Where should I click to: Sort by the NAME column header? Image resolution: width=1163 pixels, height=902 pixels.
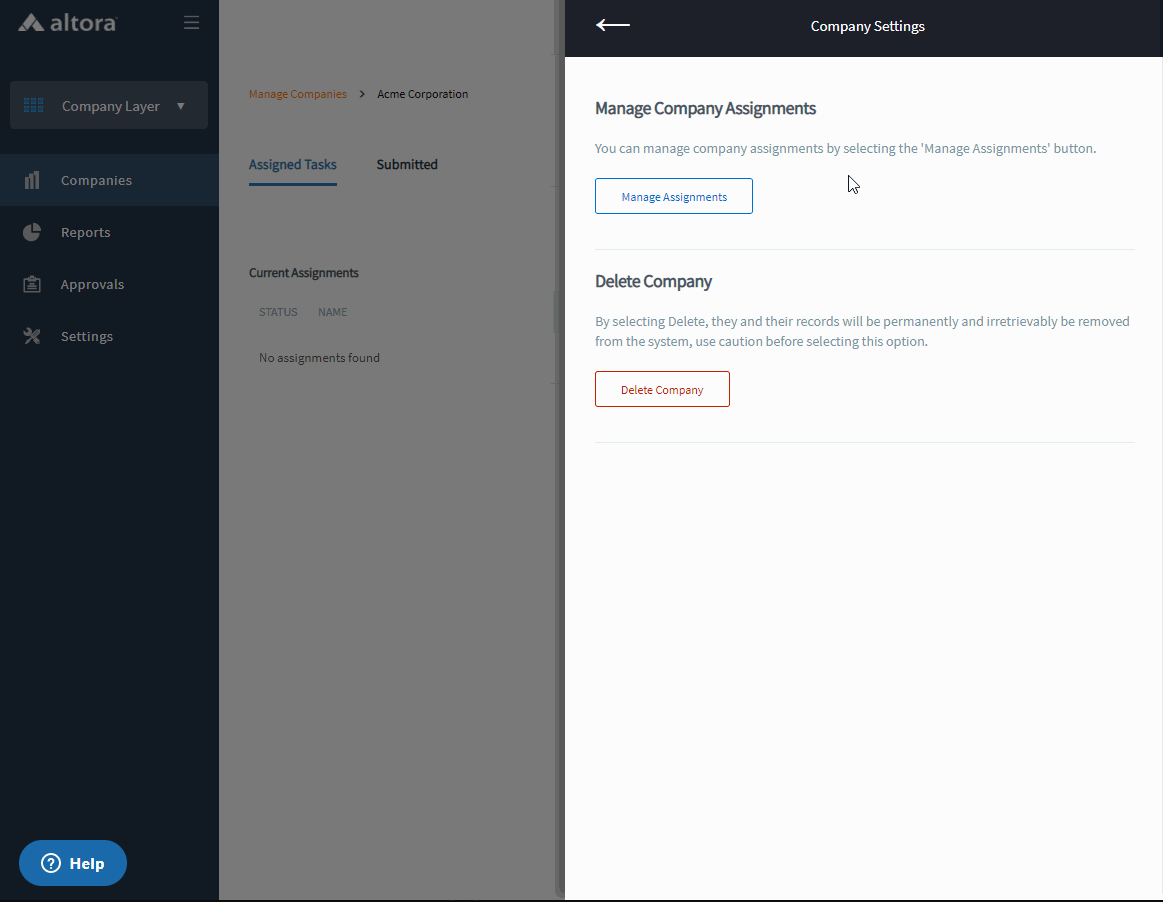[332, 312]
